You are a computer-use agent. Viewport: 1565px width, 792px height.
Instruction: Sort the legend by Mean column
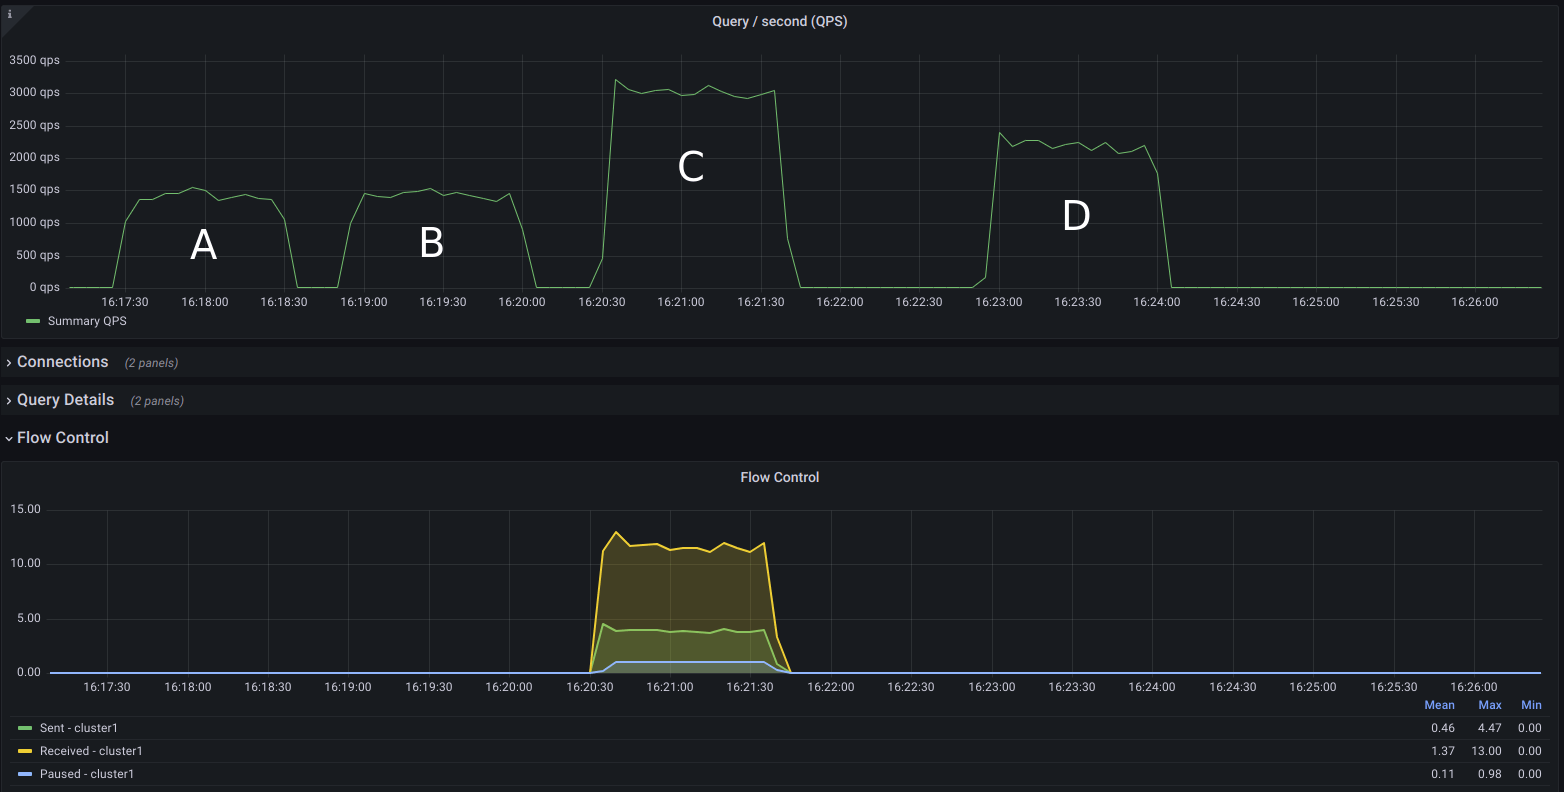pos(1439,705)
